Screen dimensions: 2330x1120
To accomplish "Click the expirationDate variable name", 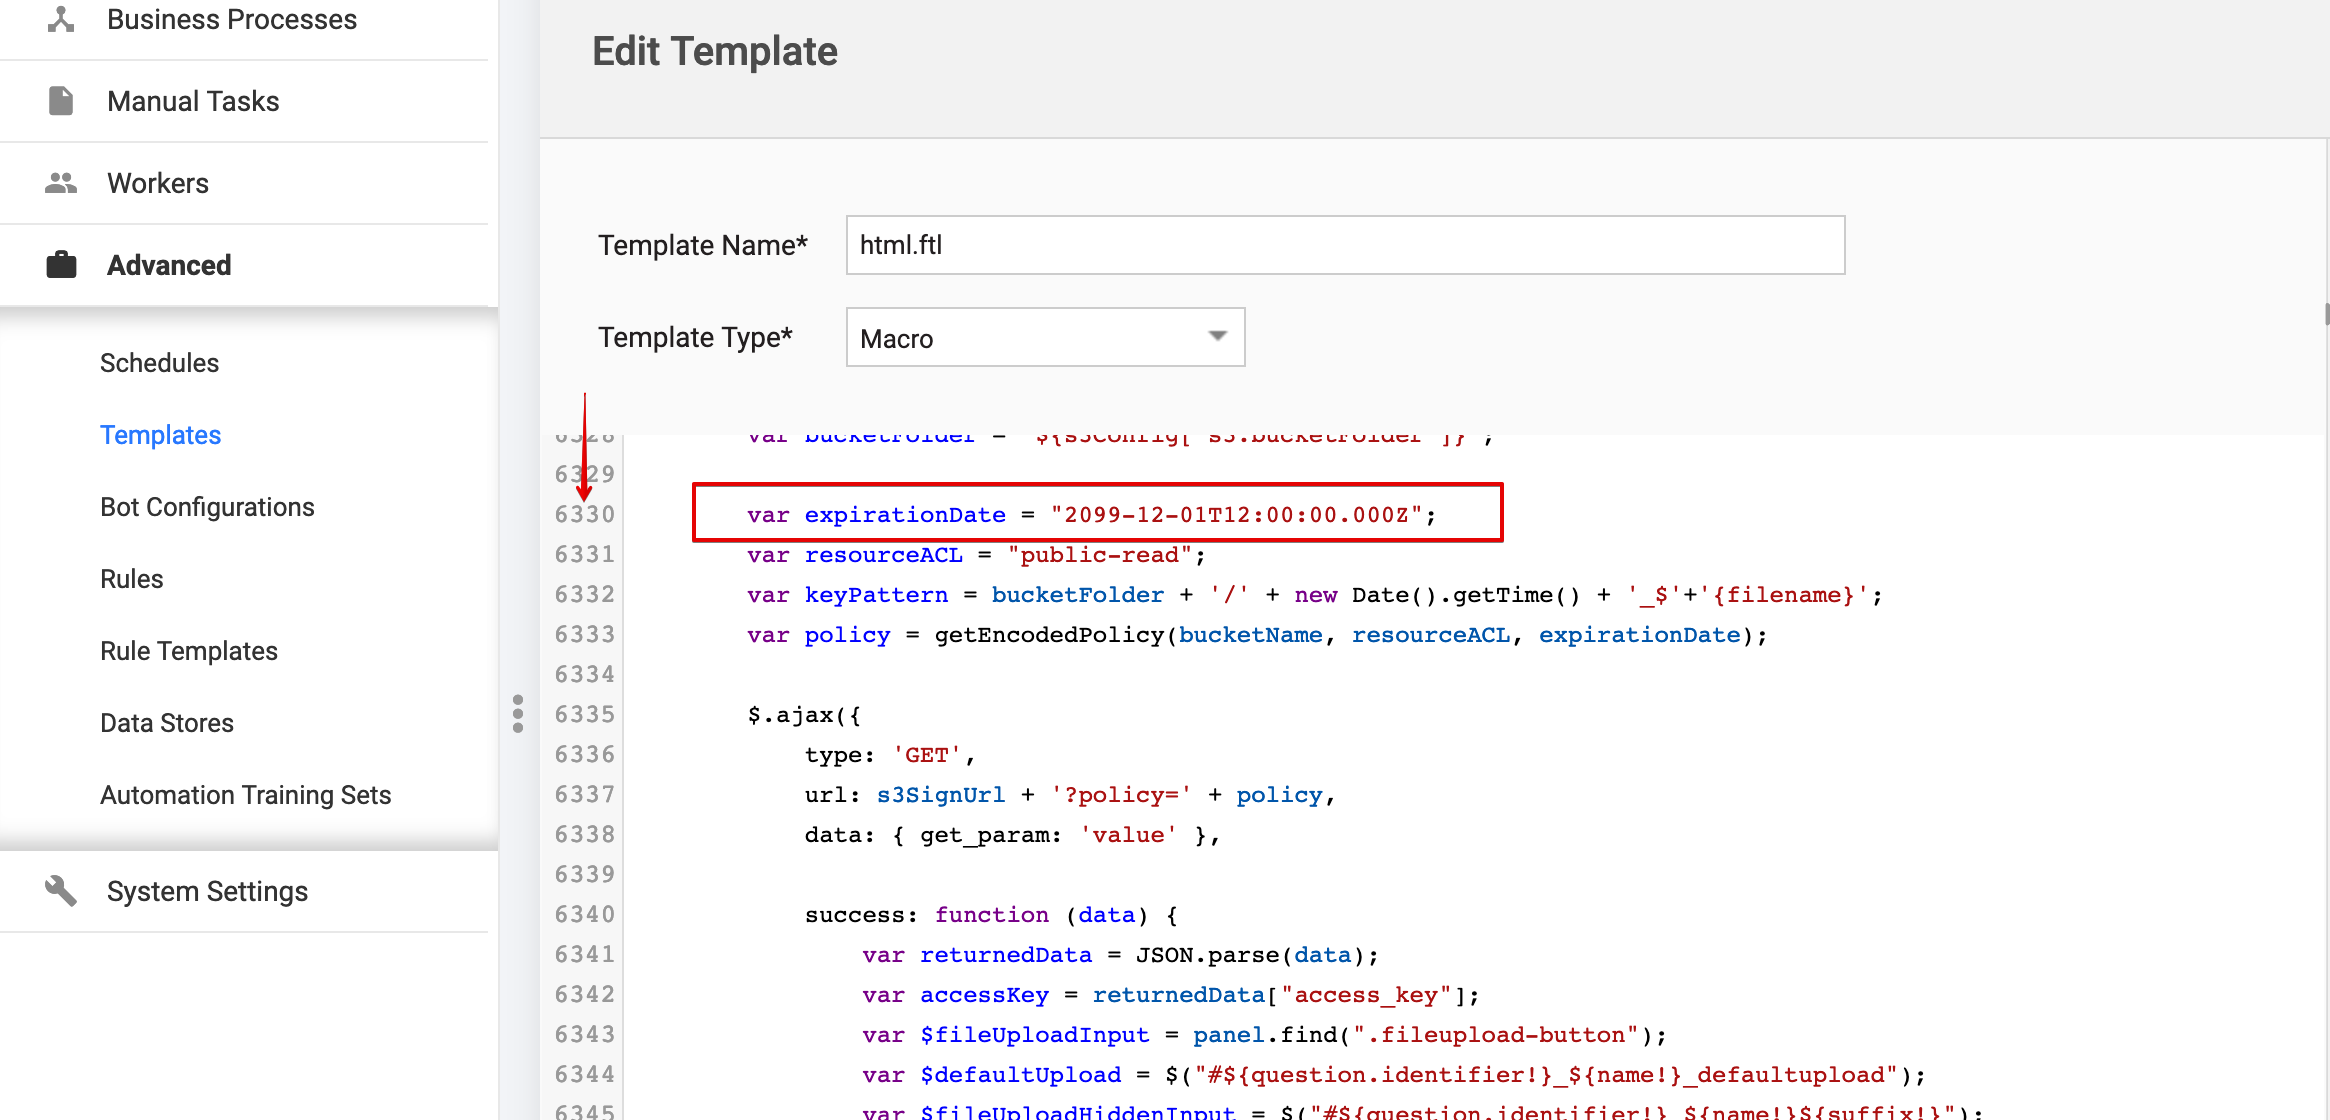I will coord(905,514).
